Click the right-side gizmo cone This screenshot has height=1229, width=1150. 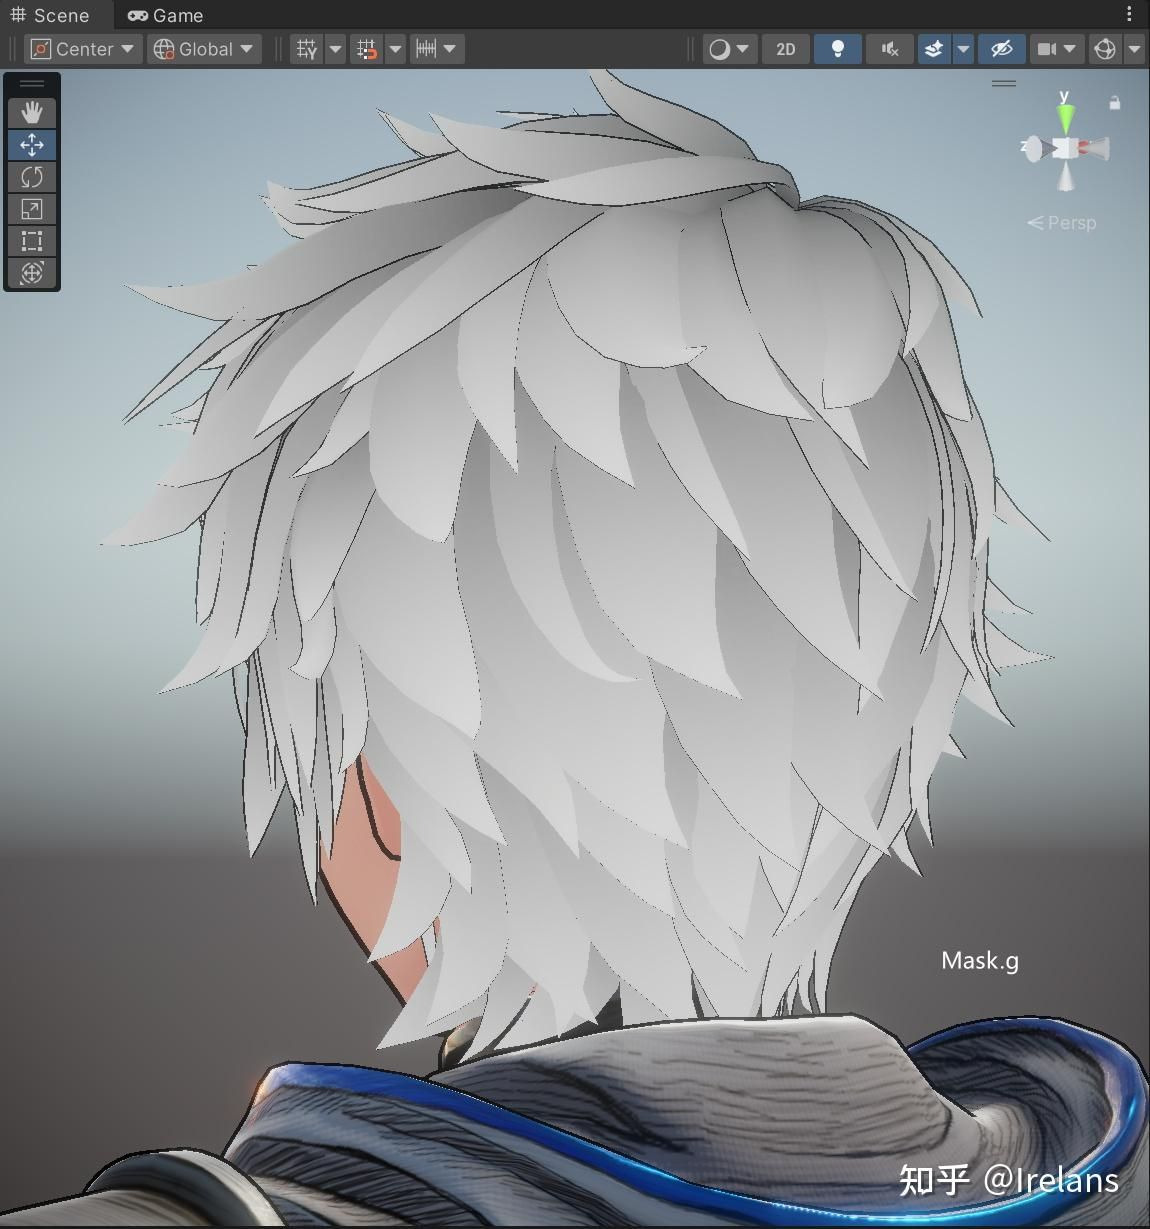[1094, 149]
